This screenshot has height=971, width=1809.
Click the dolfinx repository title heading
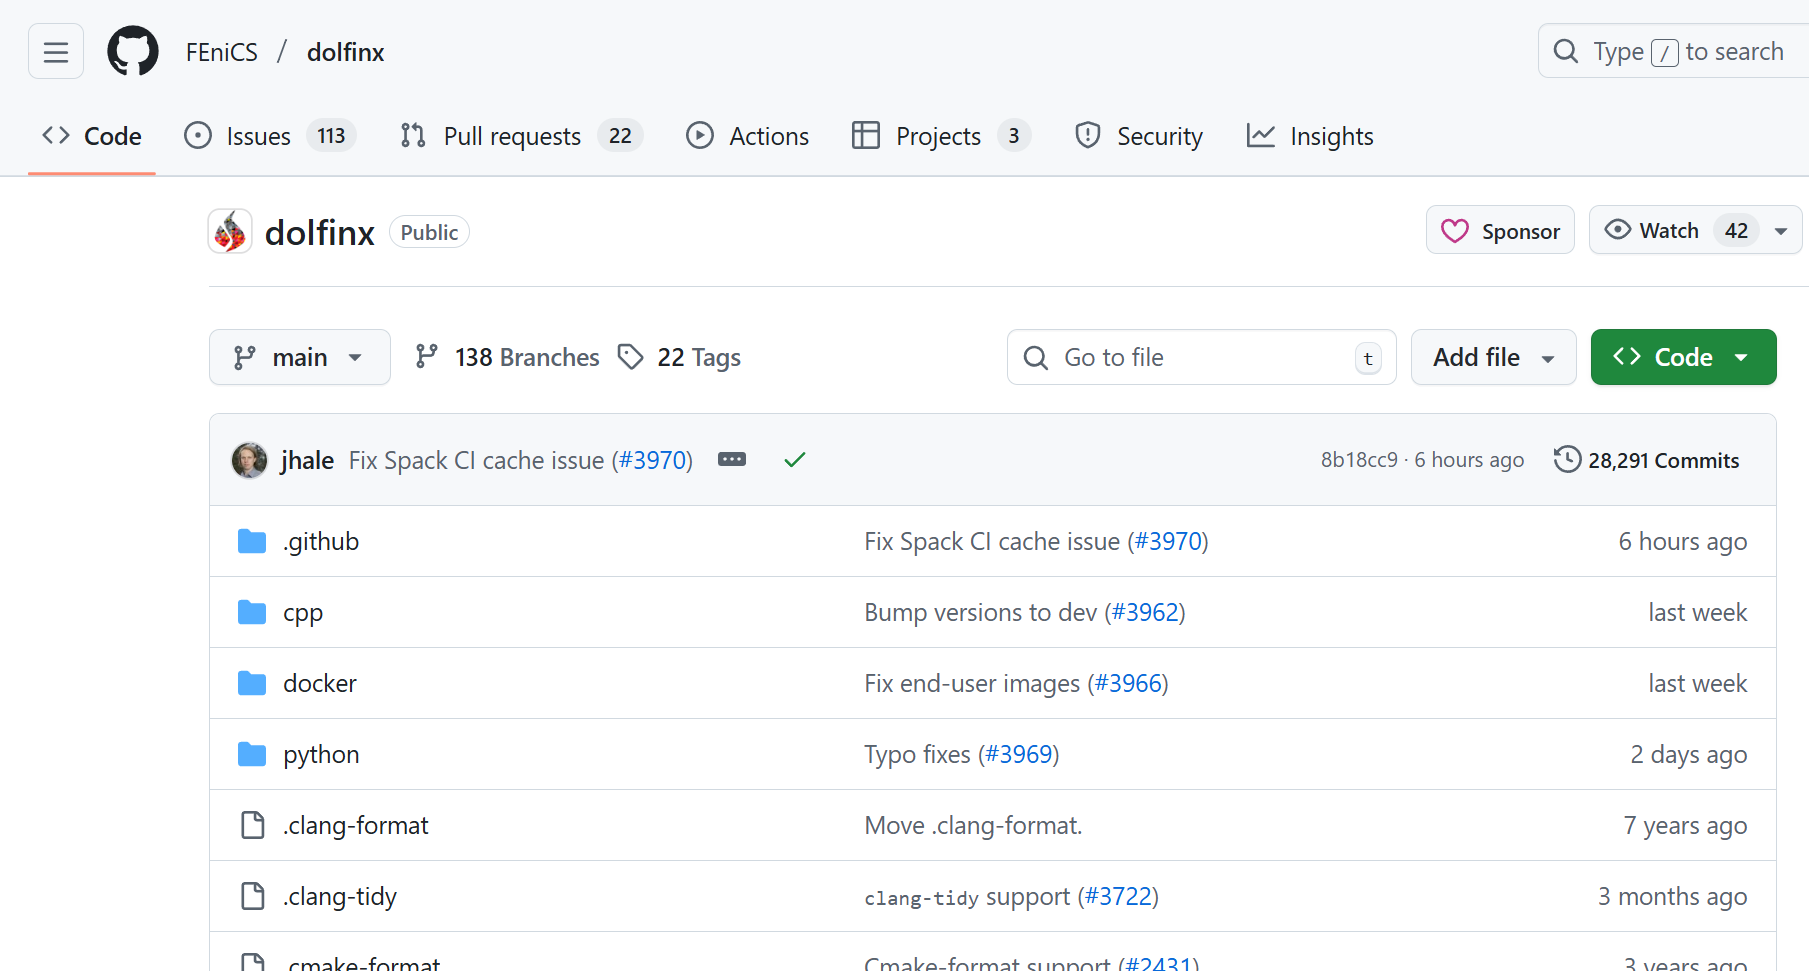coord(320,232)
